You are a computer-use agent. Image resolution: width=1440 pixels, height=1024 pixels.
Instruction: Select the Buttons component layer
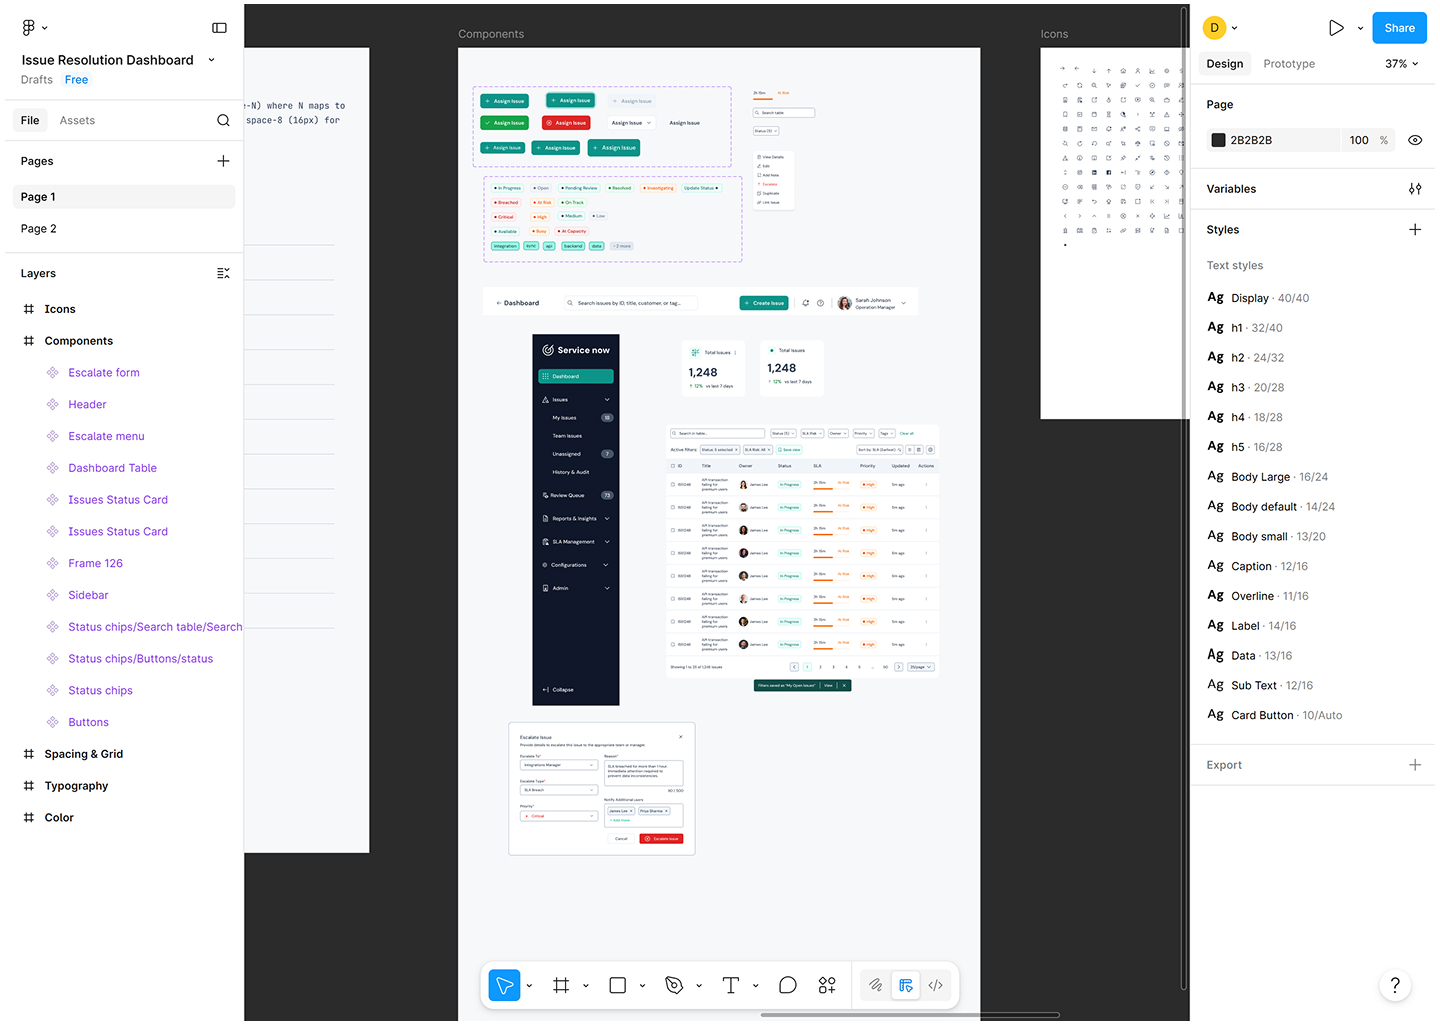point(88,722)
